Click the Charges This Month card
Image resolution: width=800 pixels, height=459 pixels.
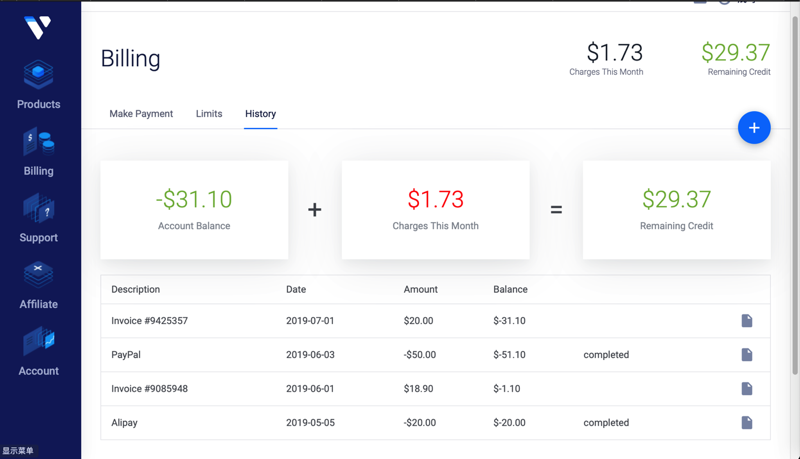[435, 210]
